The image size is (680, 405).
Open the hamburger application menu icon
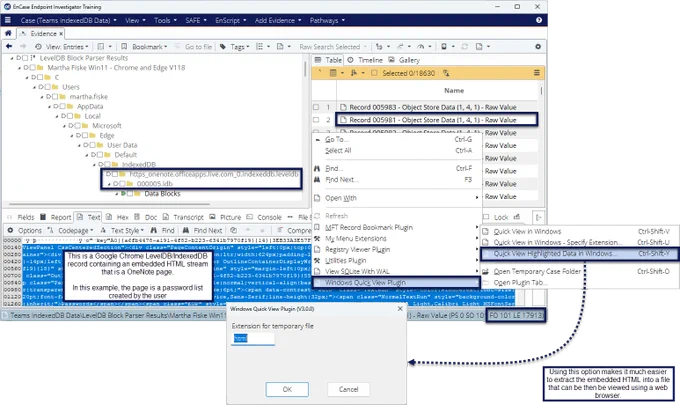[7, 20]
